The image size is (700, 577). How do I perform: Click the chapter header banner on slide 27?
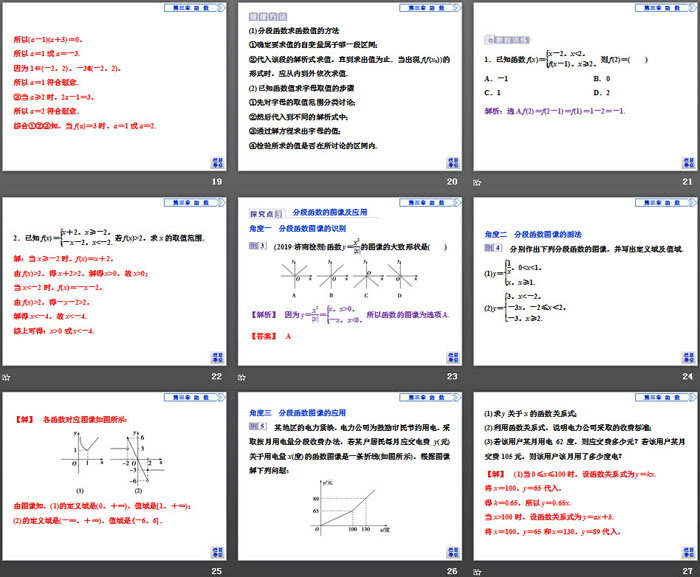pyautogui.click(x=666, y=397)
